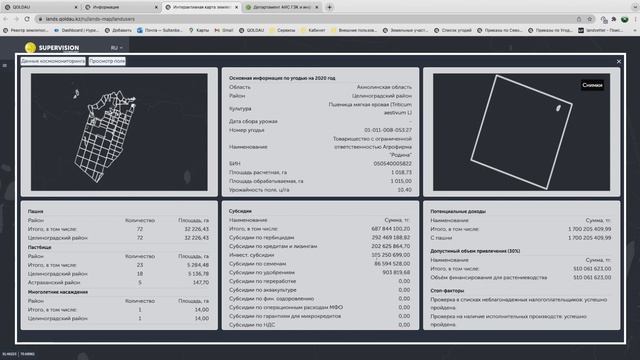Click the 'Инвест. субсидии' row
640x360 pixels.
click(320, 255)
